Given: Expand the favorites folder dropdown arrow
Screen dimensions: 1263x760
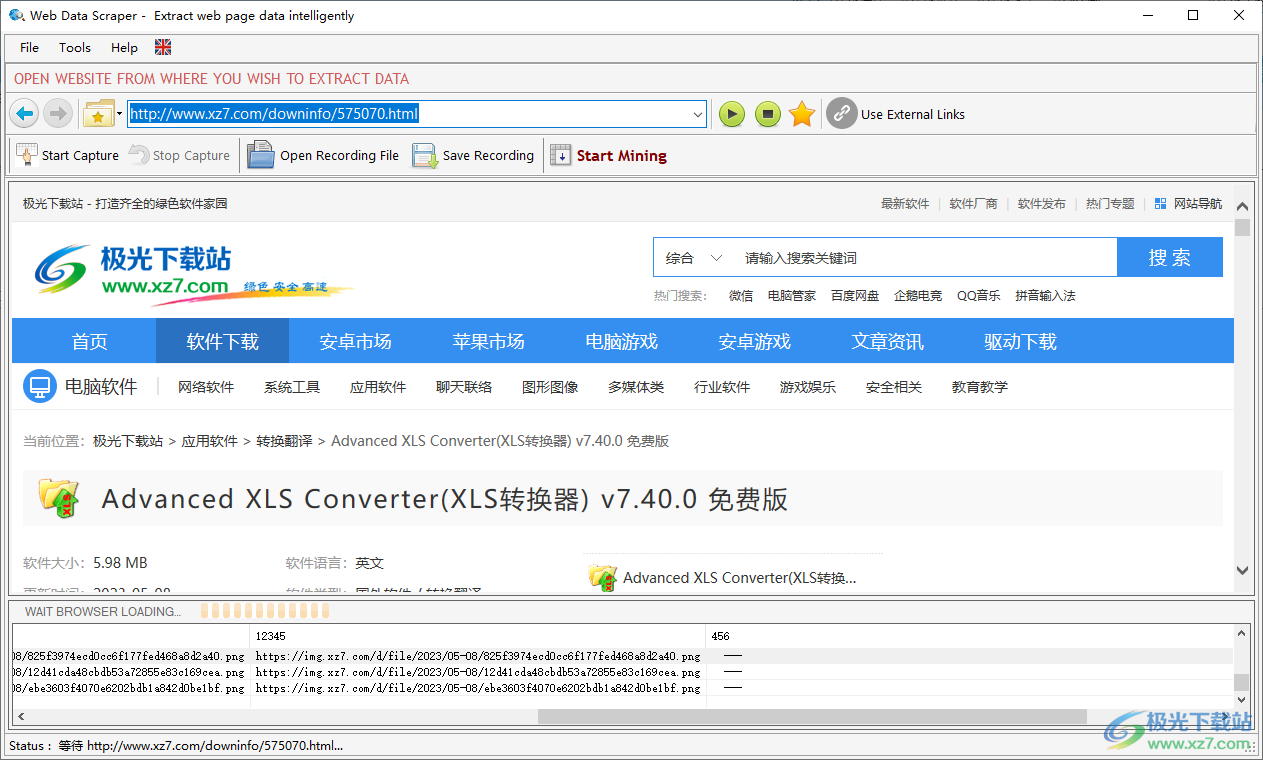Looking at the screenshot, I should point(120,114).
